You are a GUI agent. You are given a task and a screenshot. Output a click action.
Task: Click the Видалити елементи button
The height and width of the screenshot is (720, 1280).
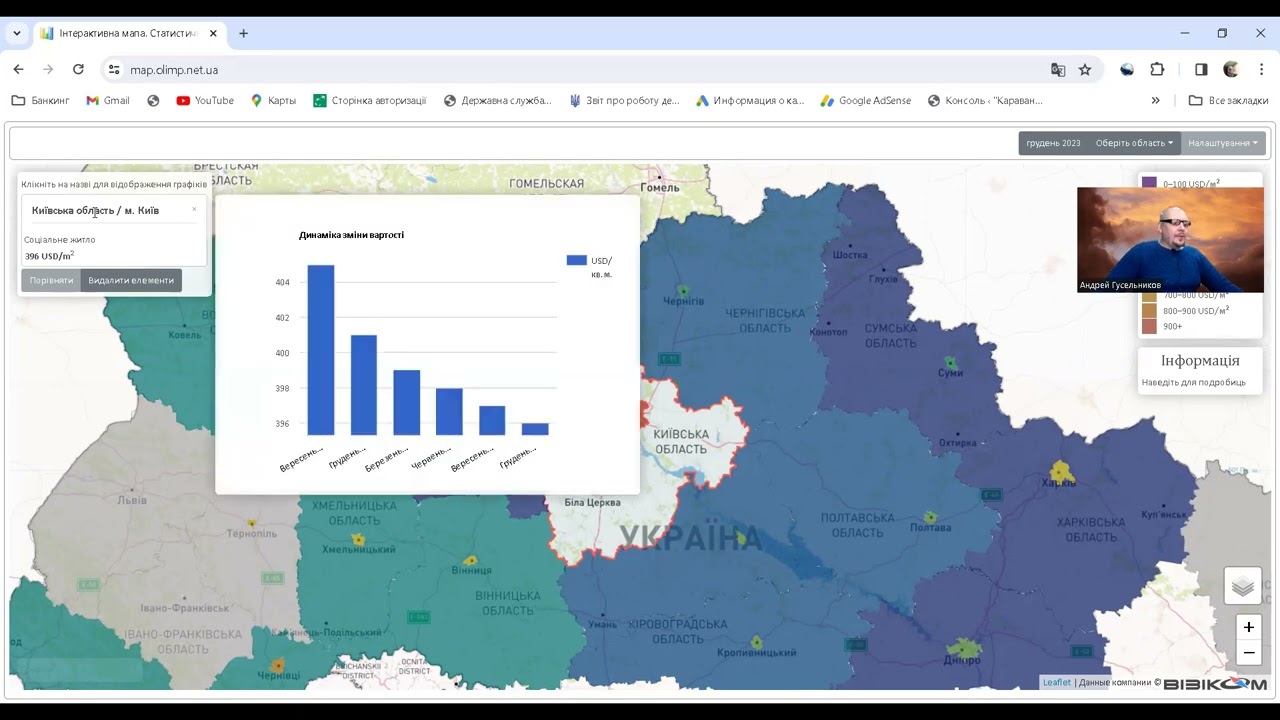point(131,280)
